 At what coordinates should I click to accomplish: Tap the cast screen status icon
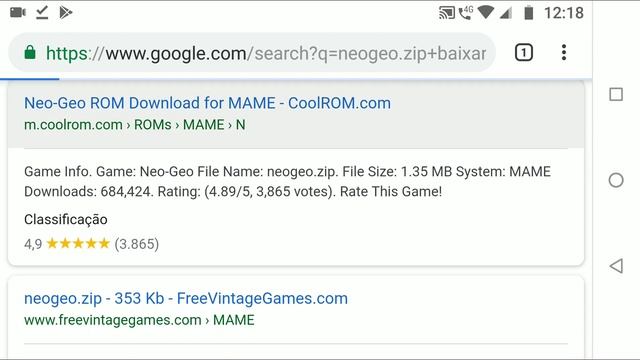pos(447,13)
